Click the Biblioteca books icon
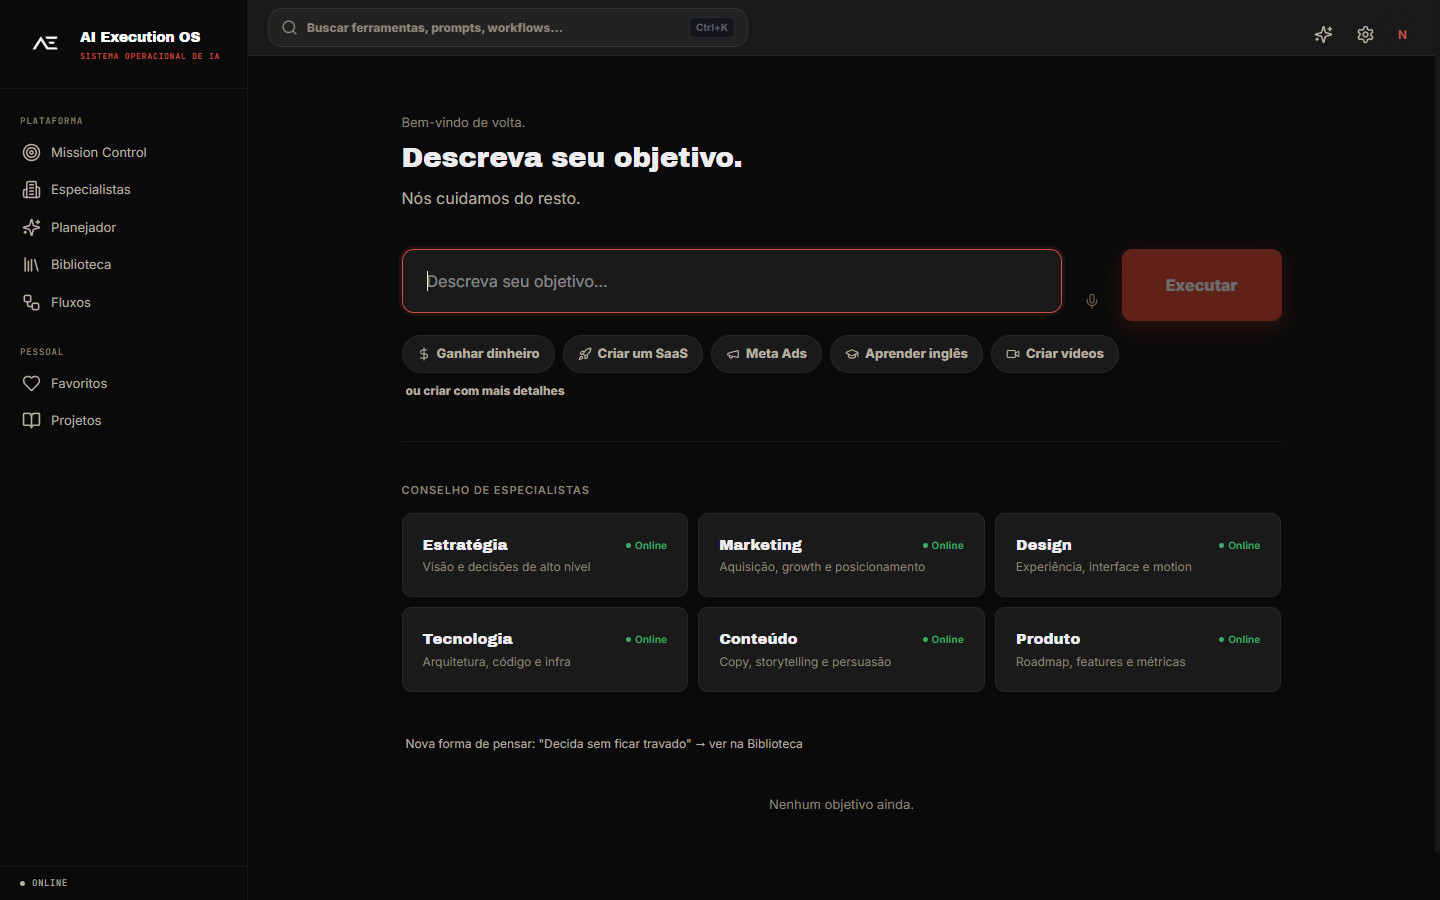Viewport: 1440px width, 900px height. coord(32,265)
